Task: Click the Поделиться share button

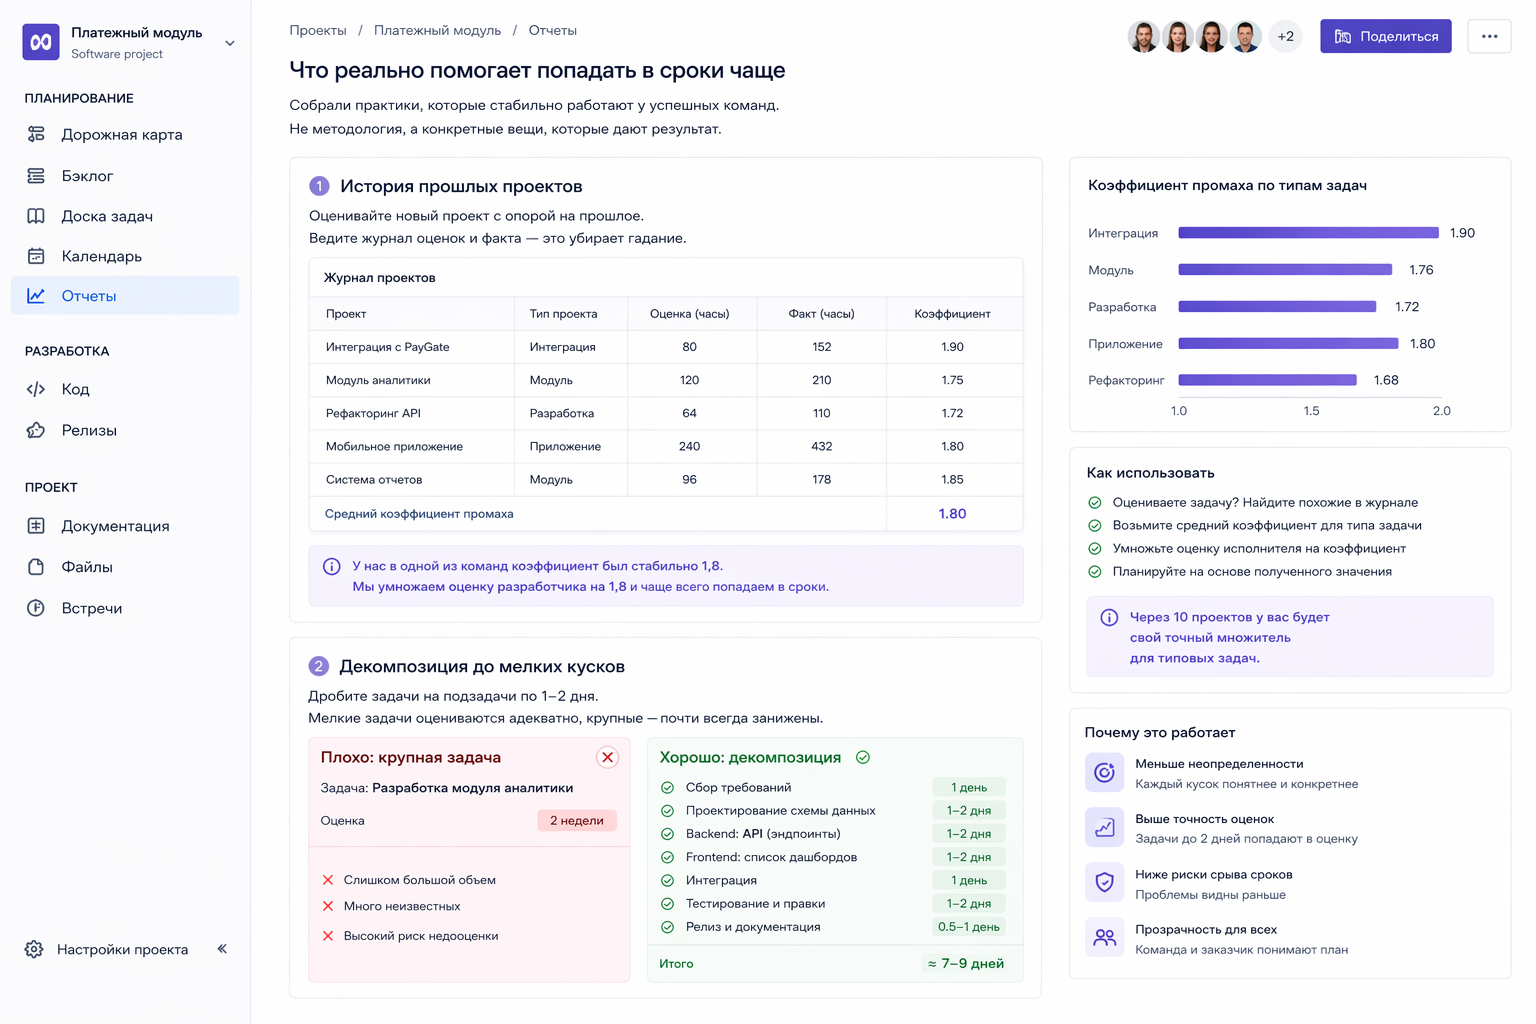Action: [1385, 36]
